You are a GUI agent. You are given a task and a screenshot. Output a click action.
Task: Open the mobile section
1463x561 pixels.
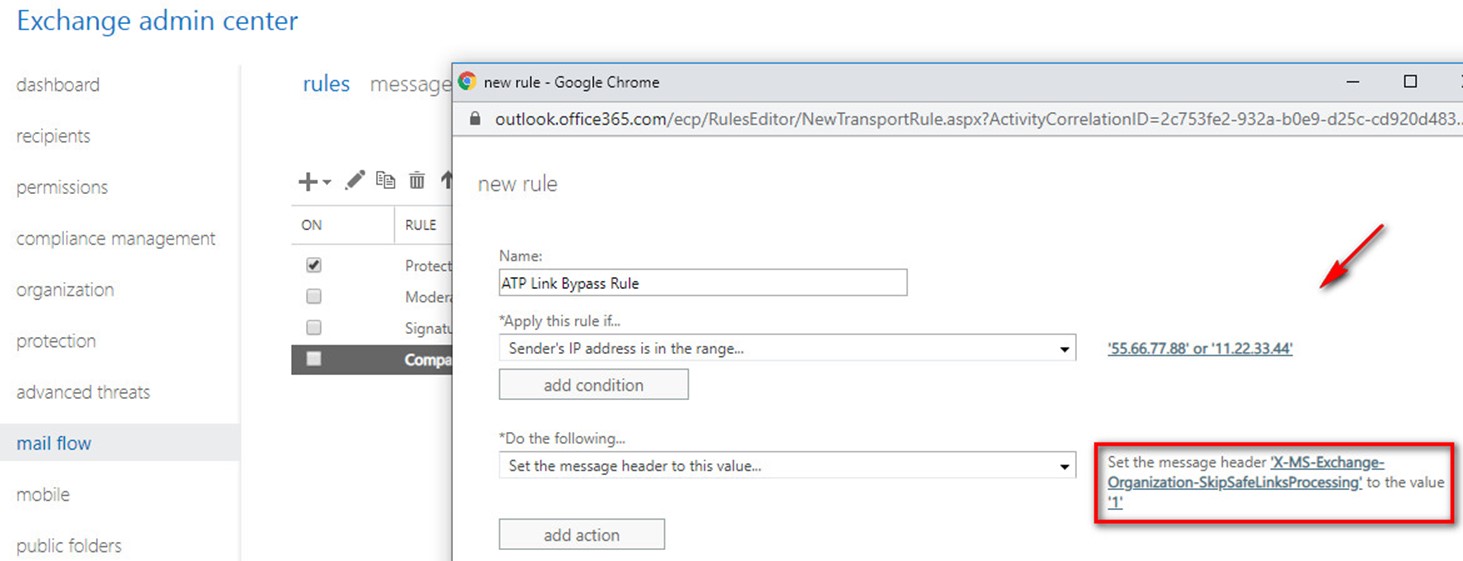click(x=43, y=494)
